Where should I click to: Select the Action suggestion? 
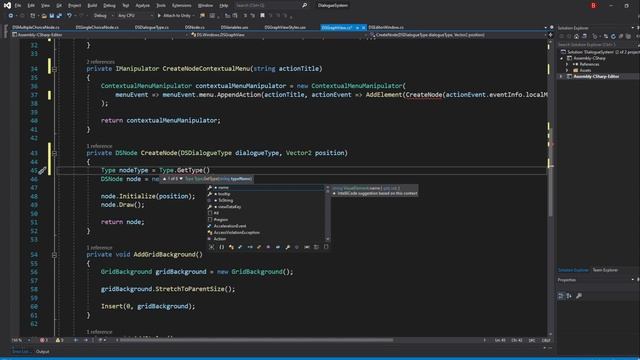tap(265, 239)
